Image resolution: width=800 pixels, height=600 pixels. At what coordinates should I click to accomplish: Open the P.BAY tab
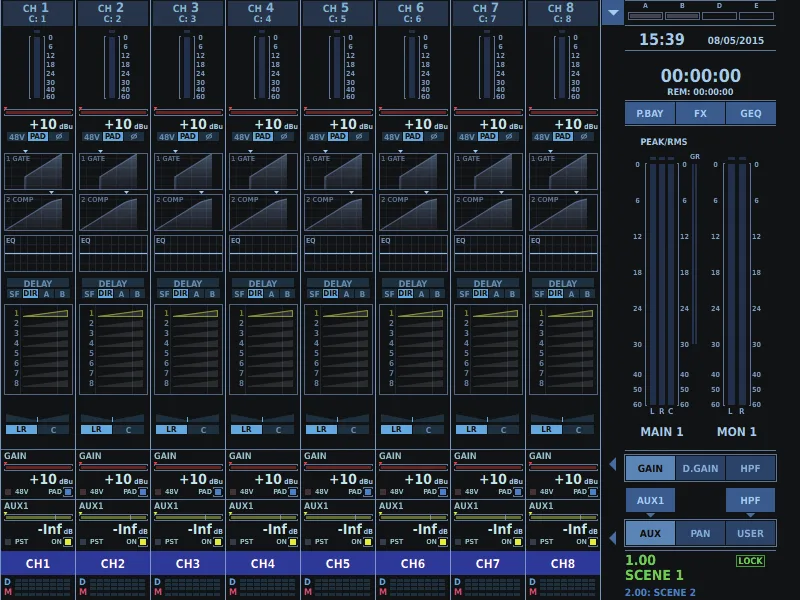(650, 113)
